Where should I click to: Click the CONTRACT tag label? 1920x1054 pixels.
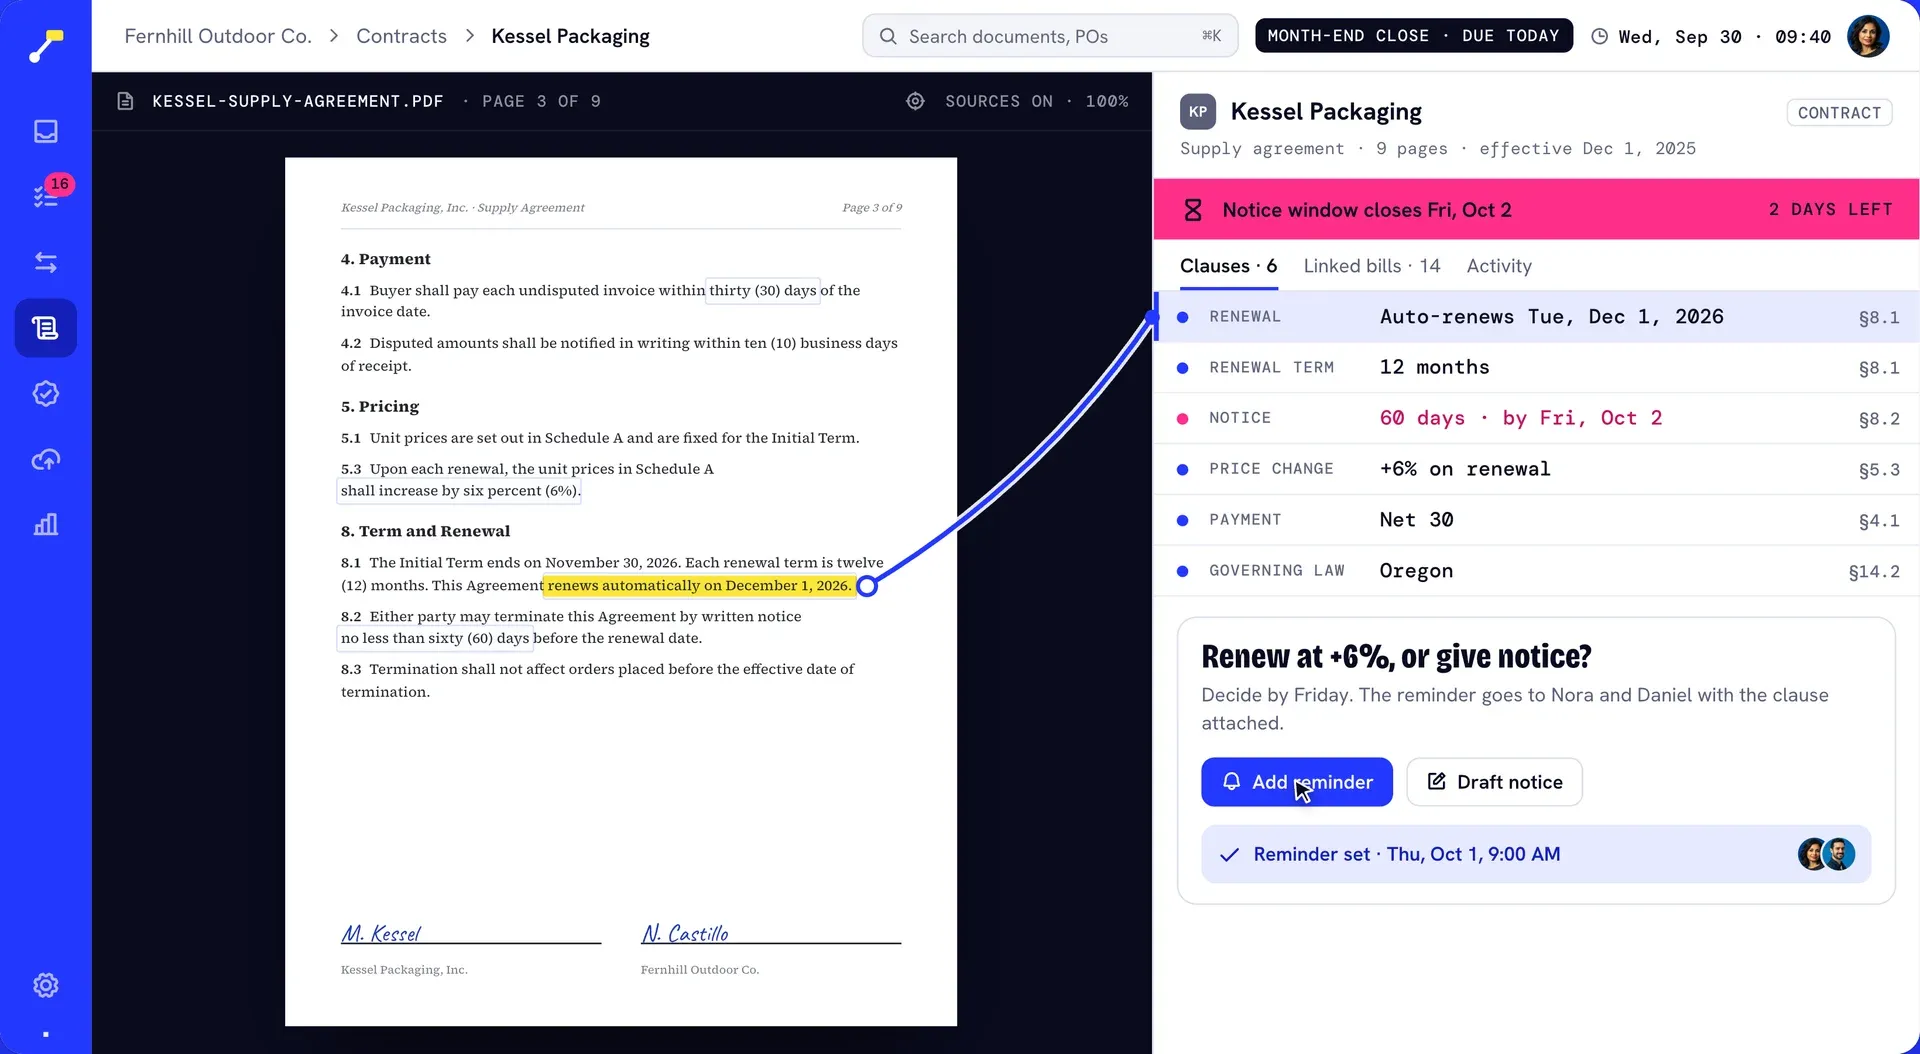click(x=1839, y=113)
